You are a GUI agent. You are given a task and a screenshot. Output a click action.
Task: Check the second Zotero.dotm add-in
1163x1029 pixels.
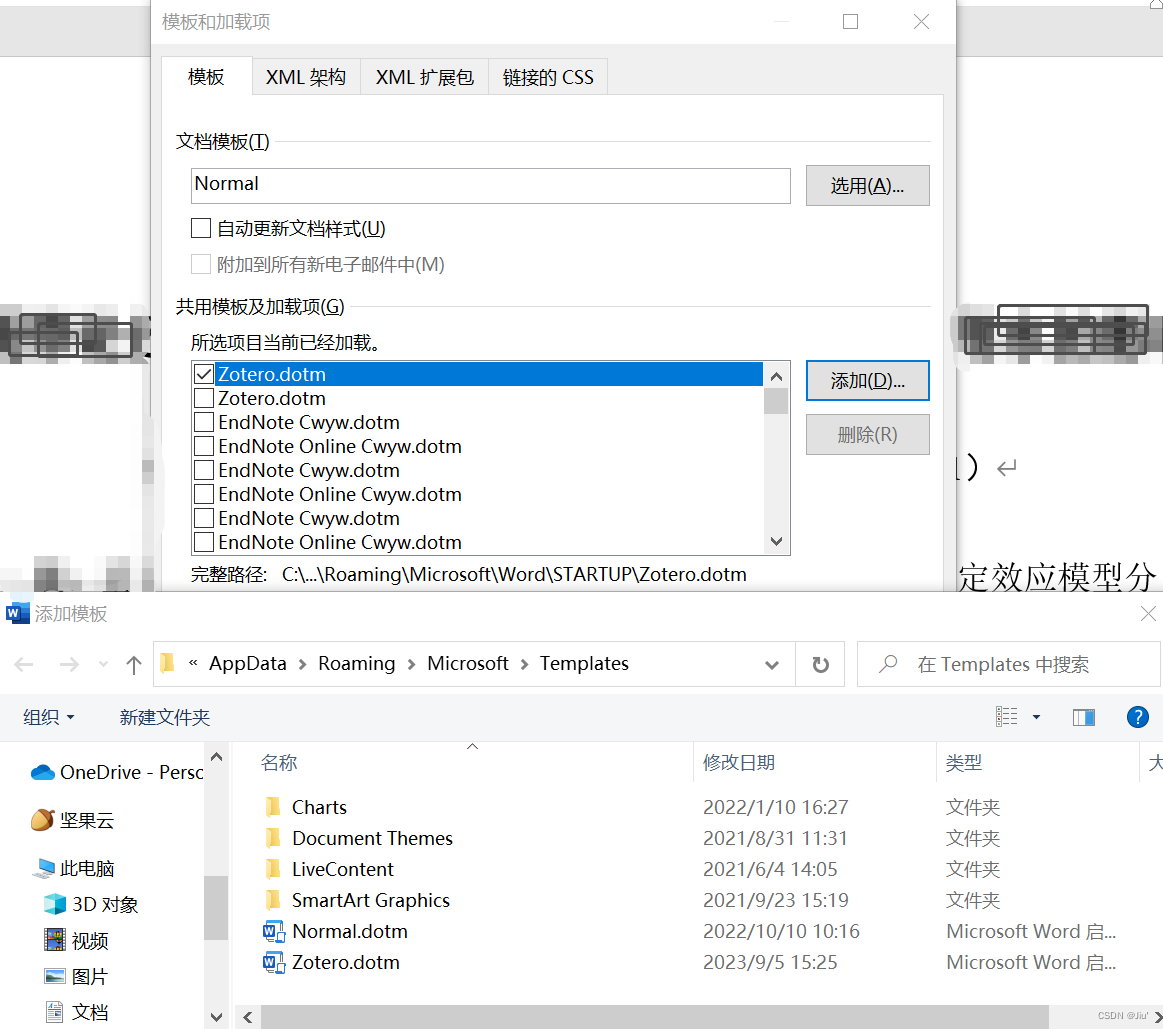point(204,398)
